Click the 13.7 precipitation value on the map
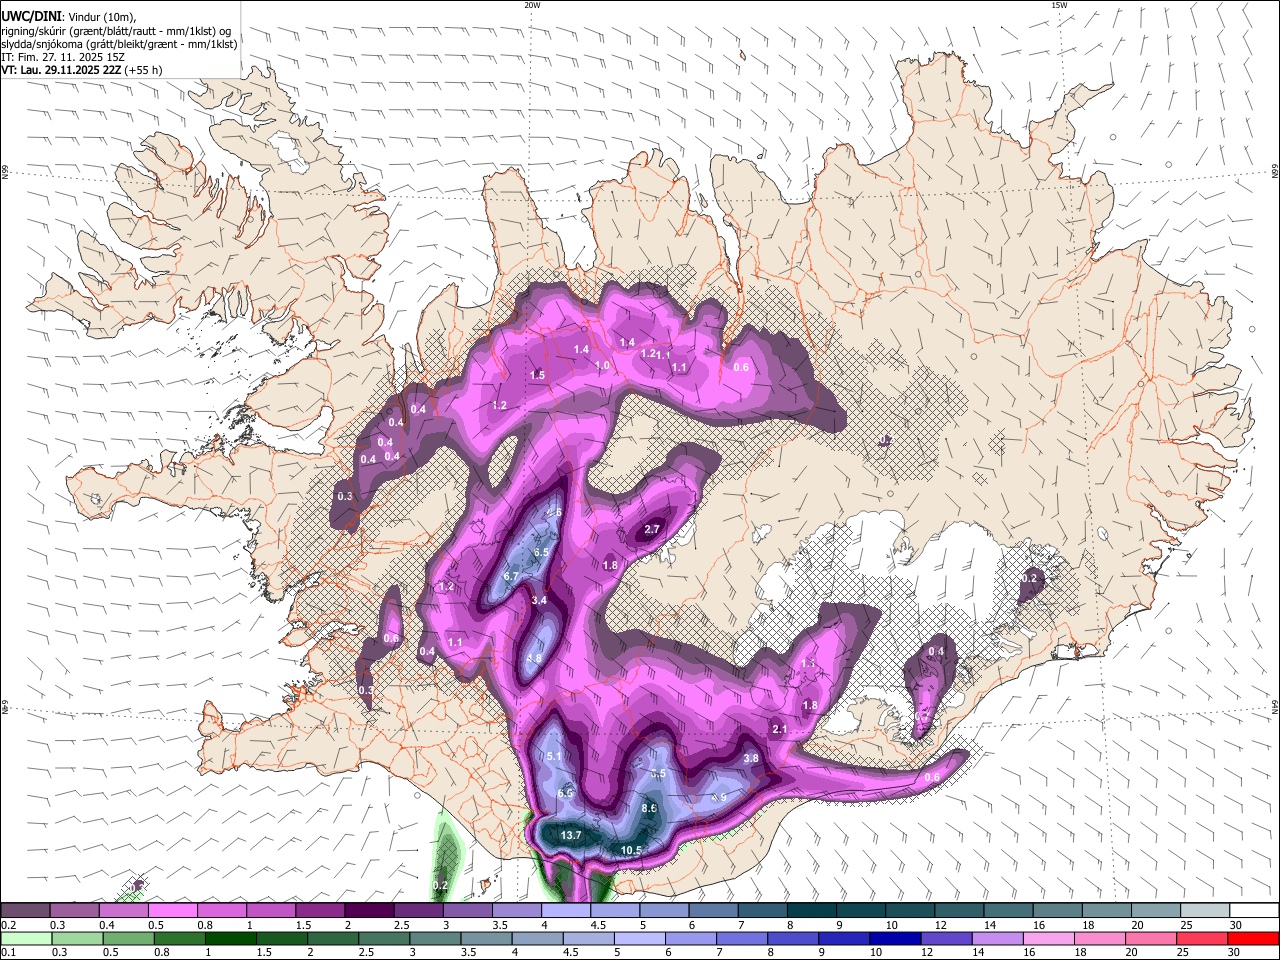The height and width of the screenshot is (960, 1280). tap(571, 835)
